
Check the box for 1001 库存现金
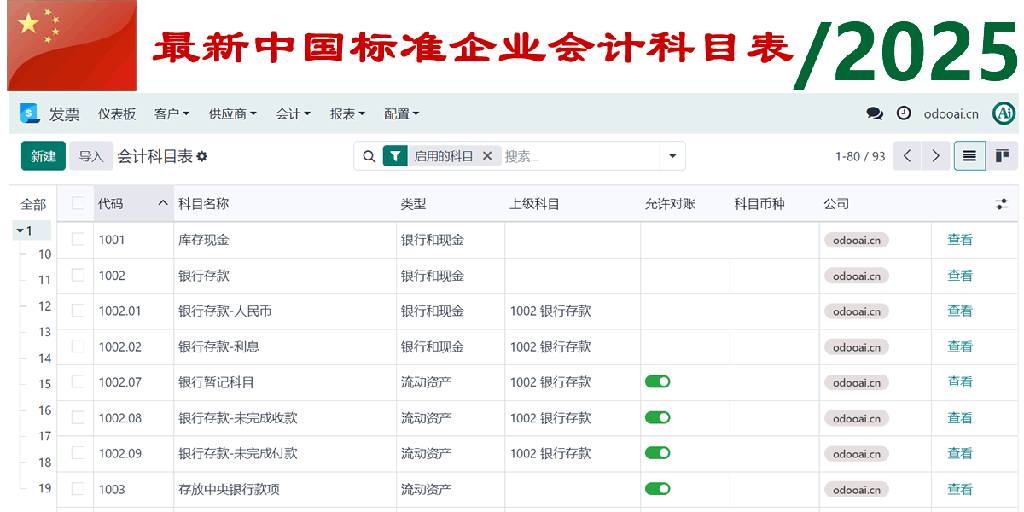coord(78,240)
